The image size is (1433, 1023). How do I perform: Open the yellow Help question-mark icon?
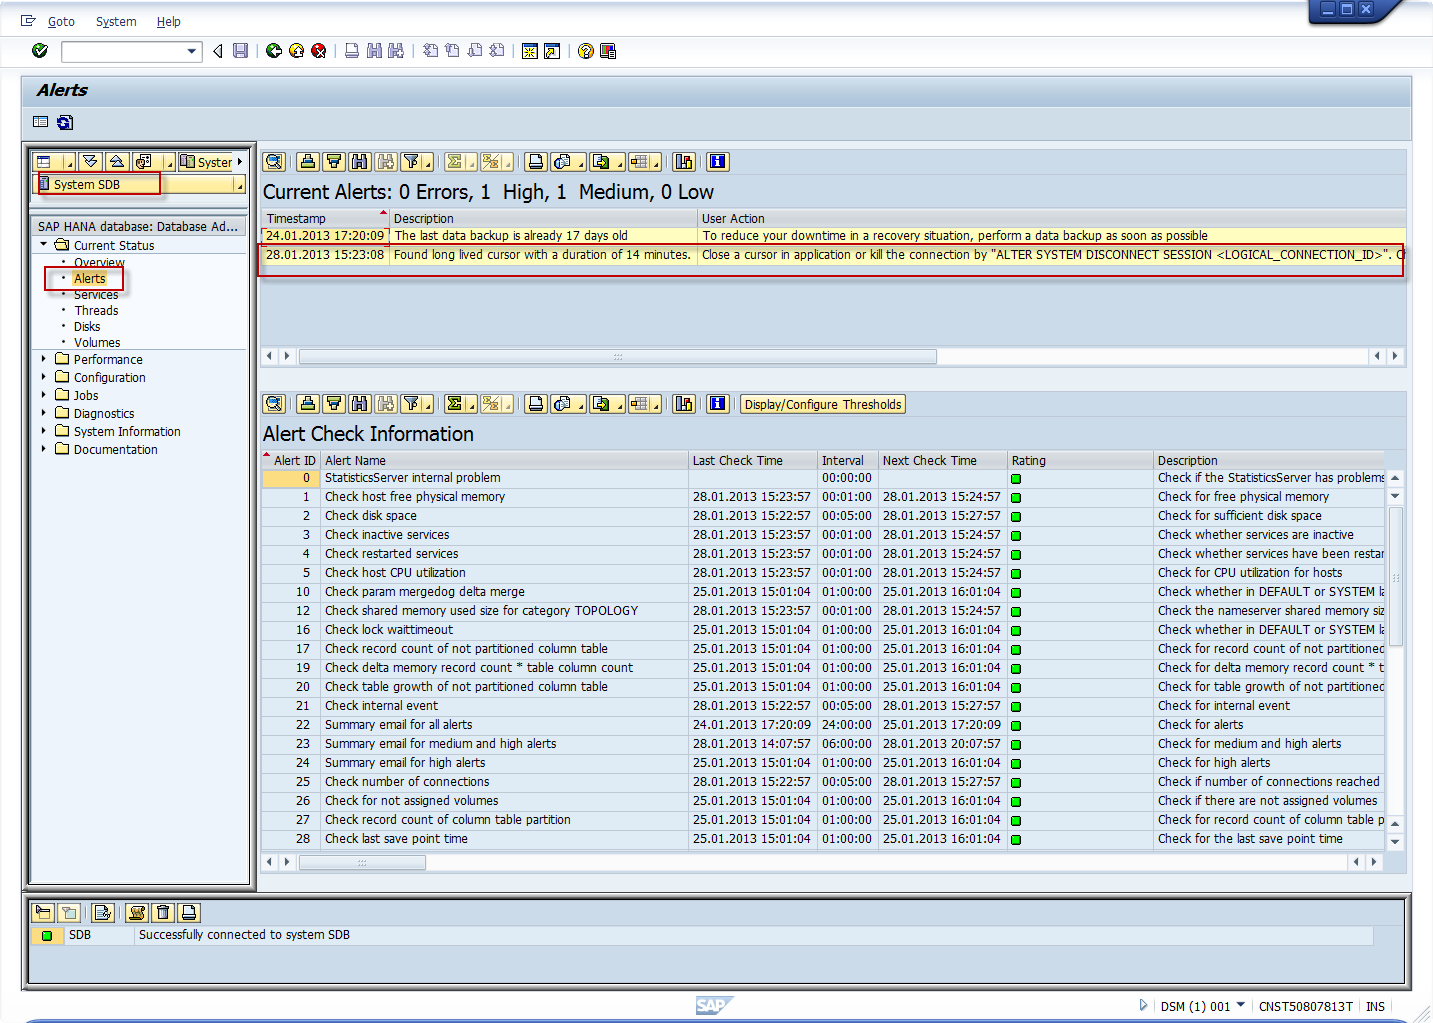click(x=586, y=51)
